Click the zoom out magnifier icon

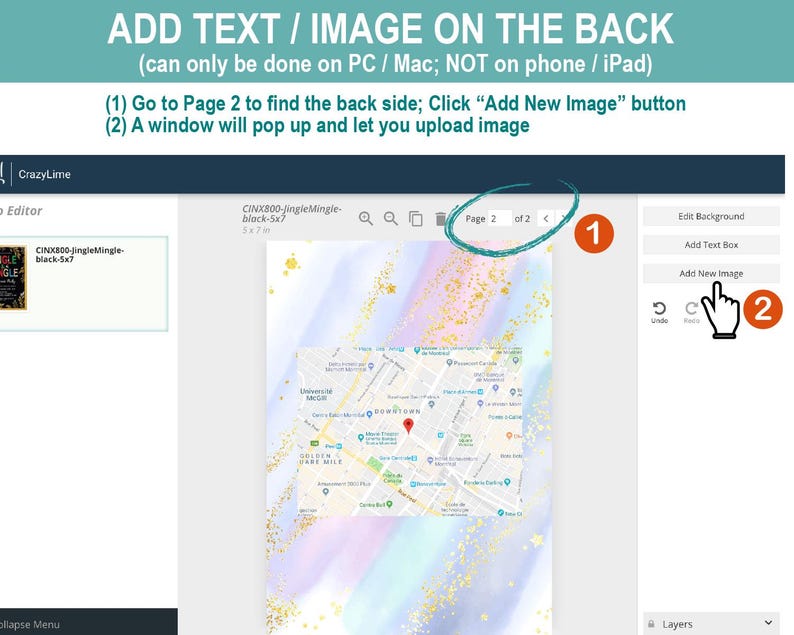coord(390,218)
